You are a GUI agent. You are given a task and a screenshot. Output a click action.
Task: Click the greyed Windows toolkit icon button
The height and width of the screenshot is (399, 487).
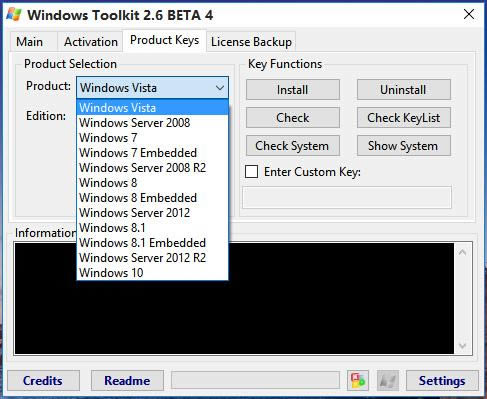[x=388, y=380]
